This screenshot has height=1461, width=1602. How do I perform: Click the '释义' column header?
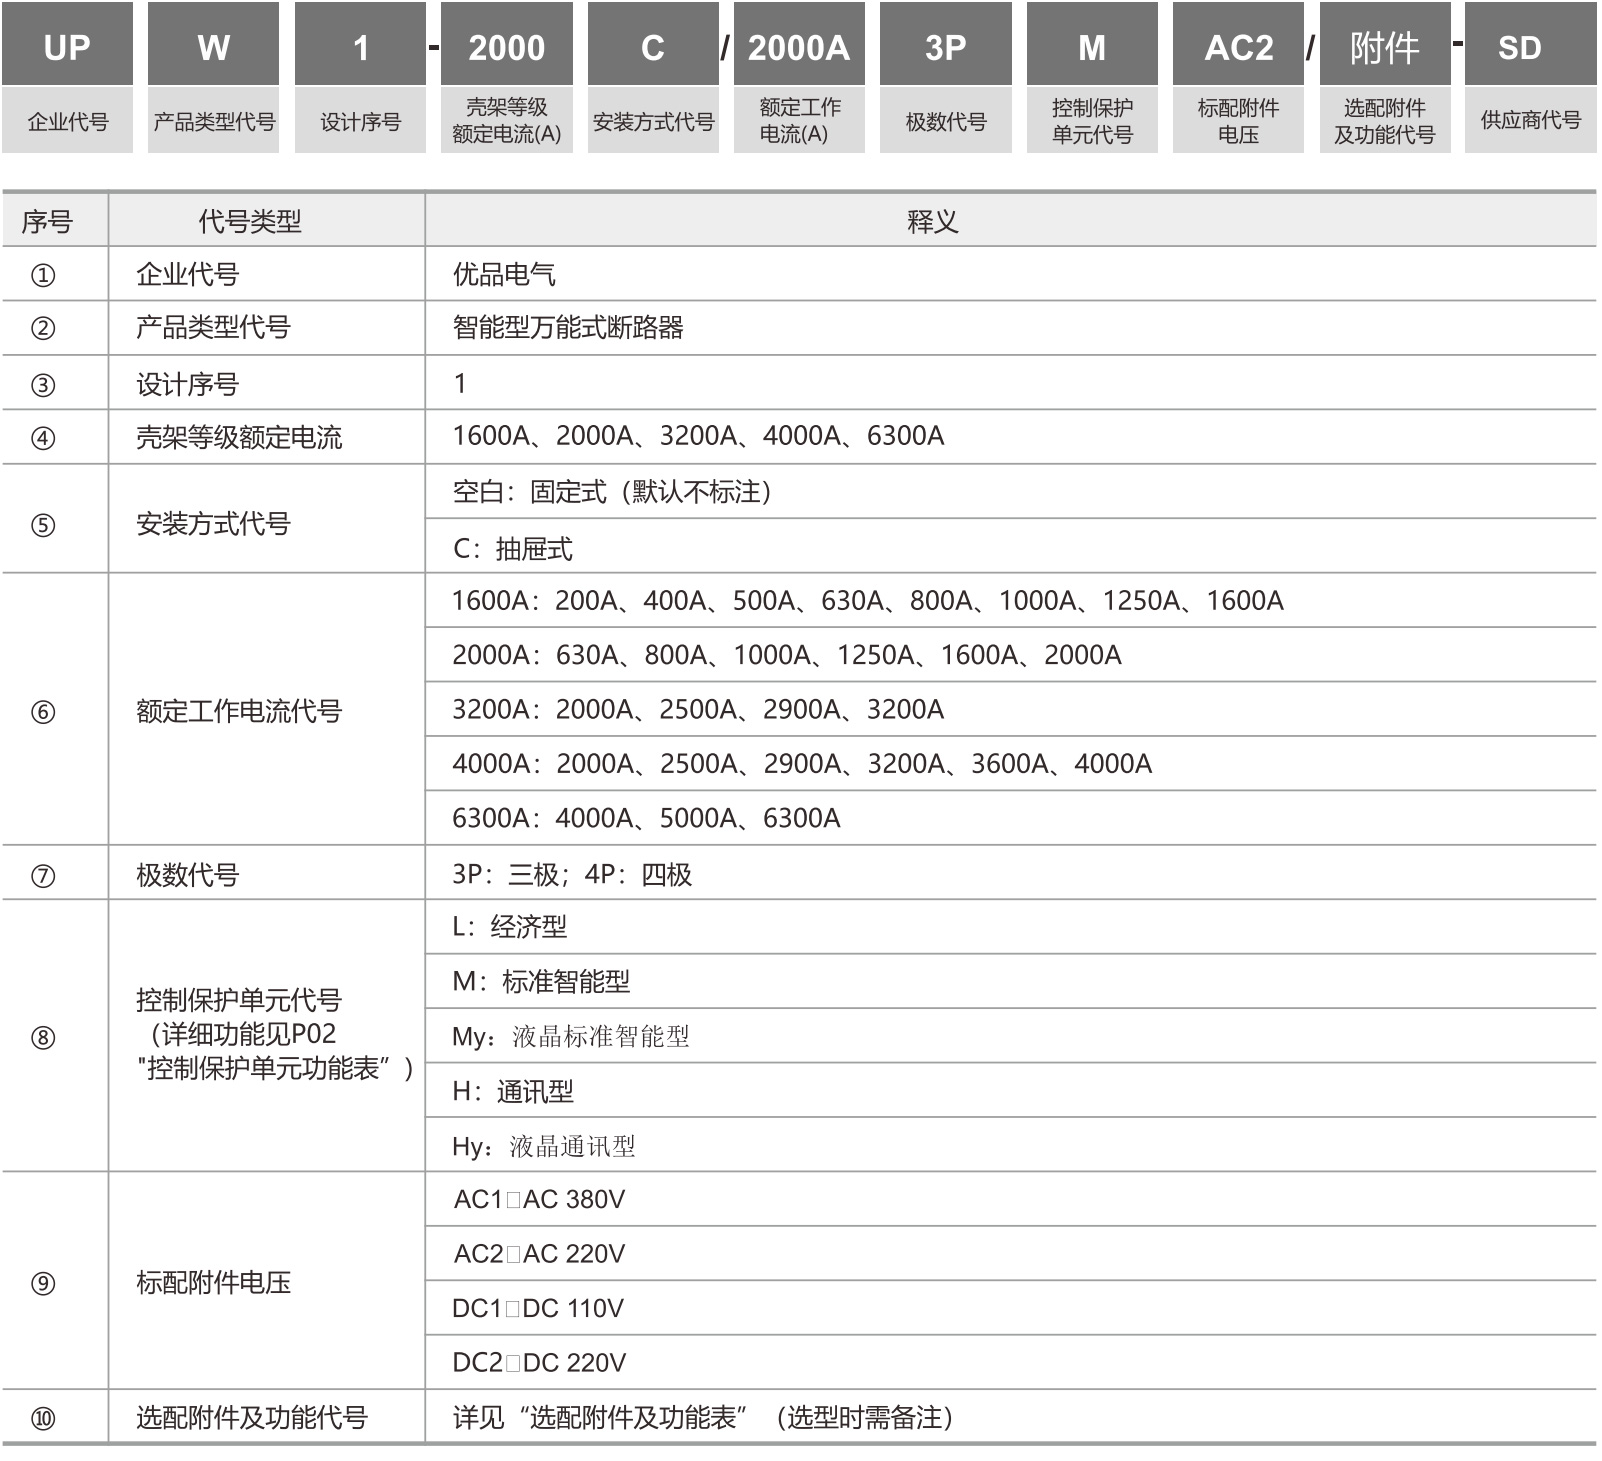tap(932, 221)
